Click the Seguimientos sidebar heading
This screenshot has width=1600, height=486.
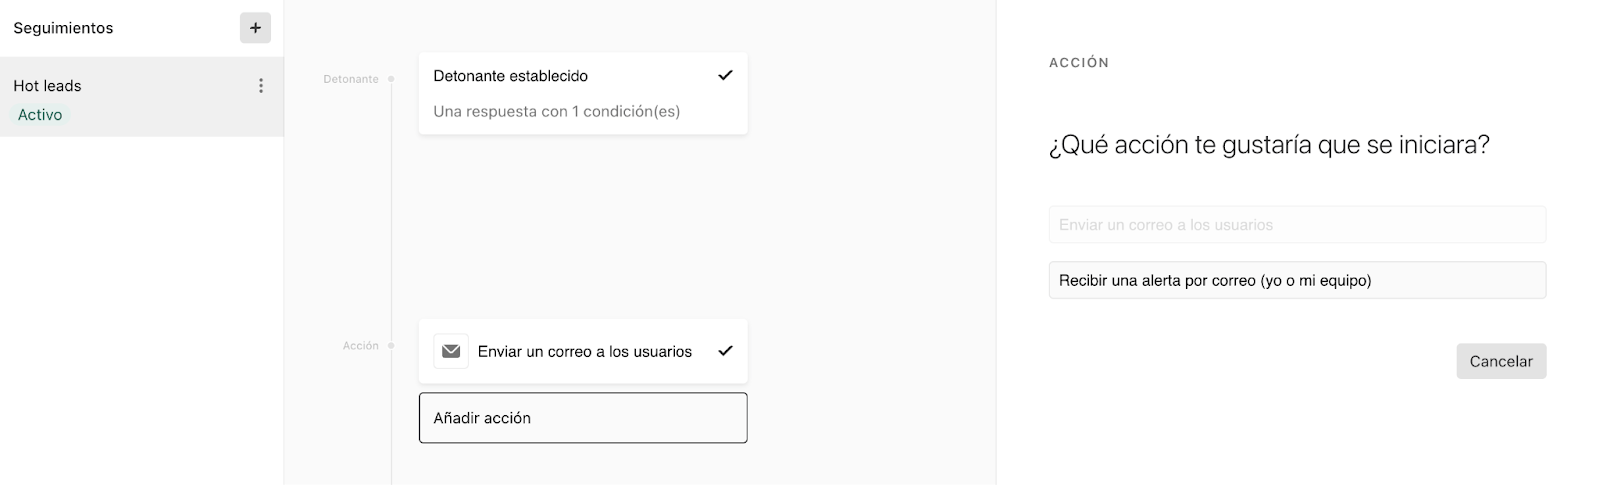(63, 28)
